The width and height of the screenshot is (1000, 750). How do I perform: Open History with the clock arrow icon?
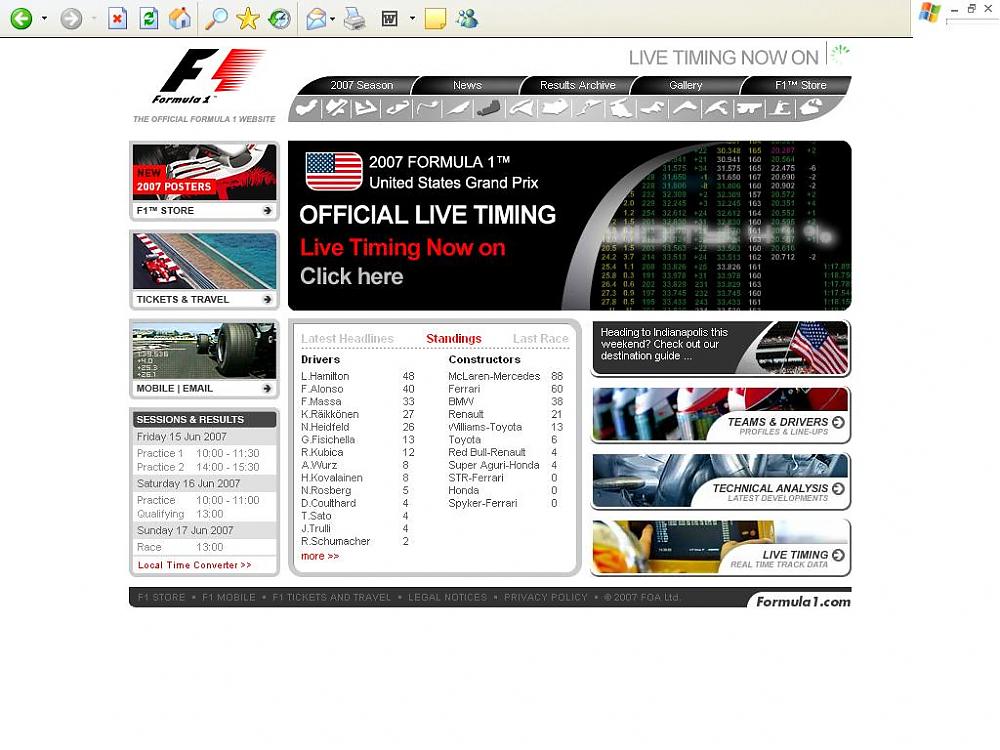279,18
